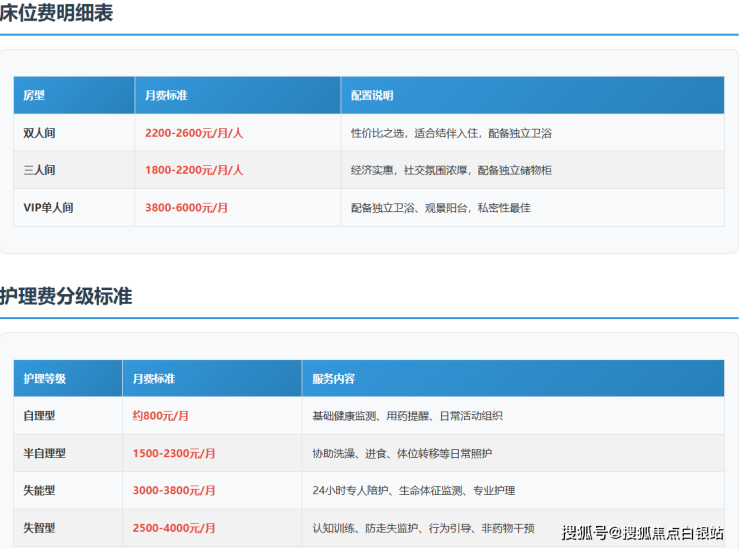Click the 1800-2200元/月/人 price

[194, 171]
